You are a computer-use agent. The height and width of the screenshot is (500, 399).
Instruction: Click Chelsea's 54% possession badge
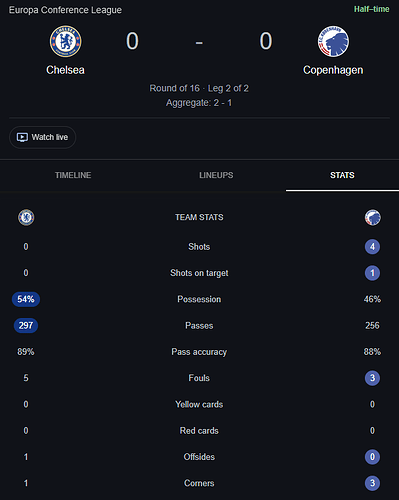click(x=26, y=299)
